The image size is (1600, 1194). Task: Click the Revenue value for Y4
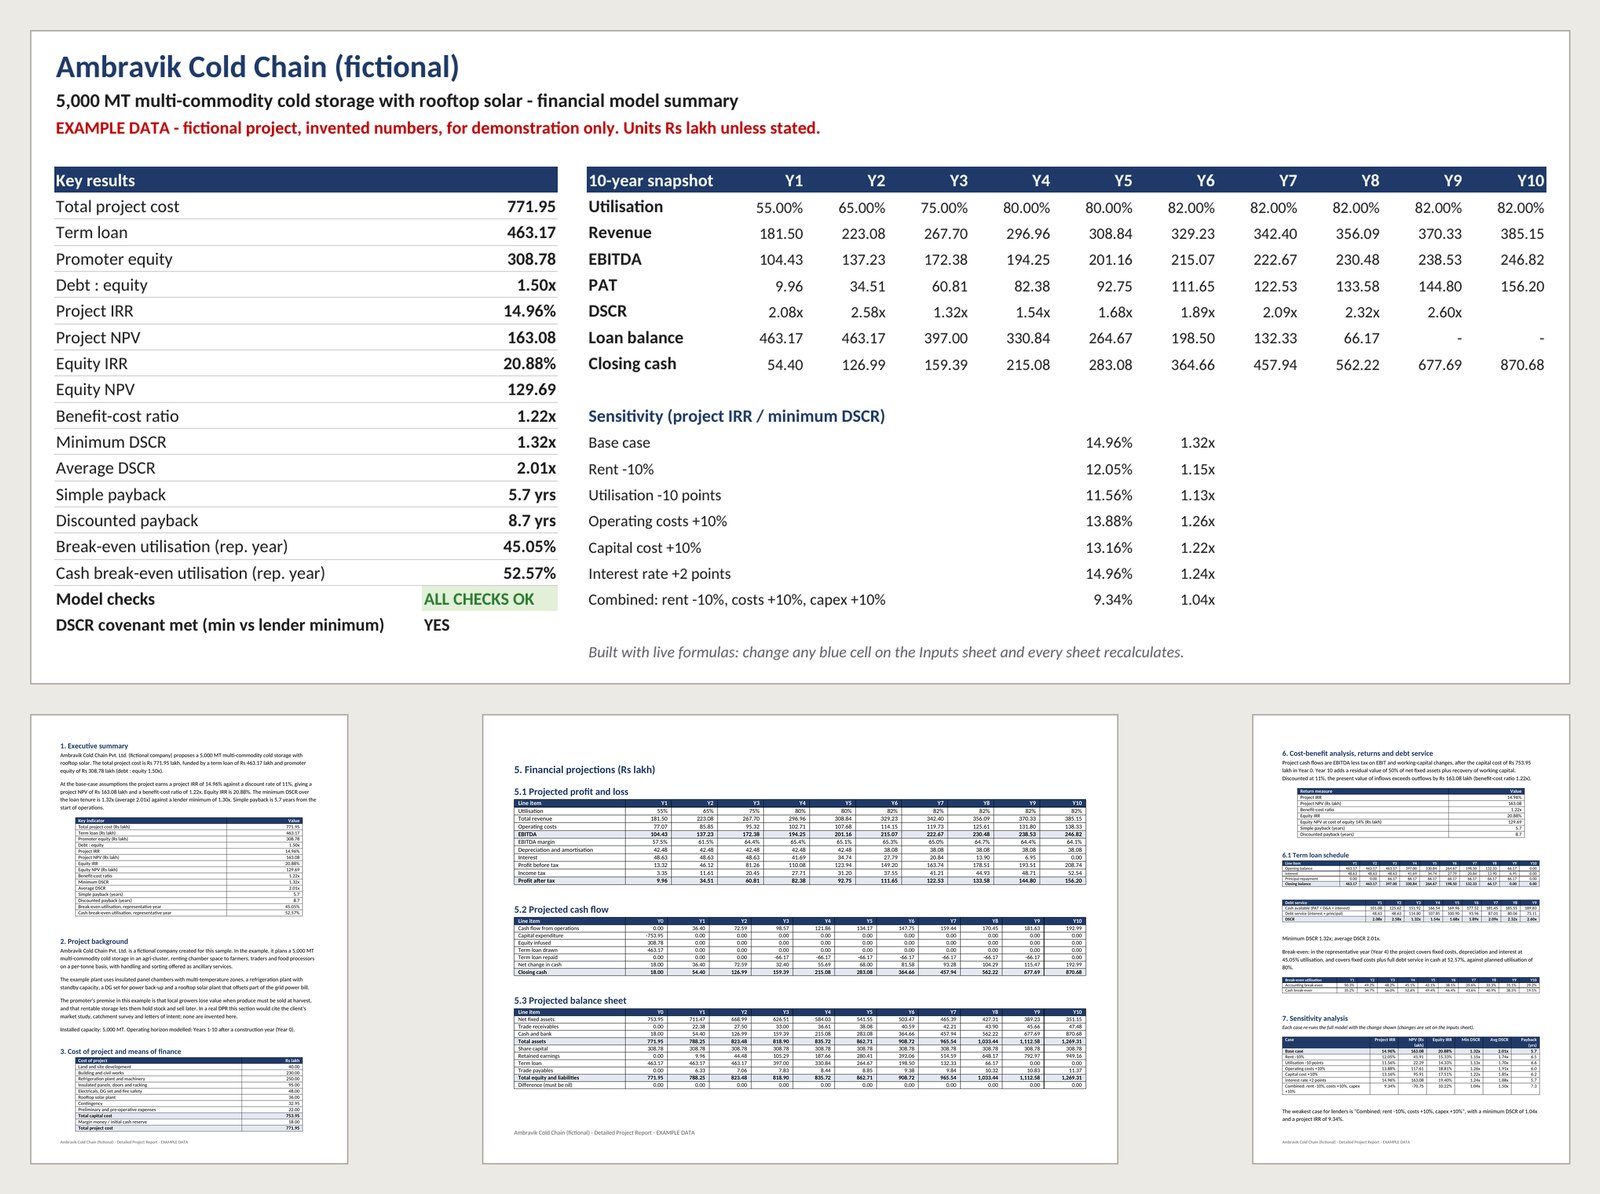click(1028, 234)
